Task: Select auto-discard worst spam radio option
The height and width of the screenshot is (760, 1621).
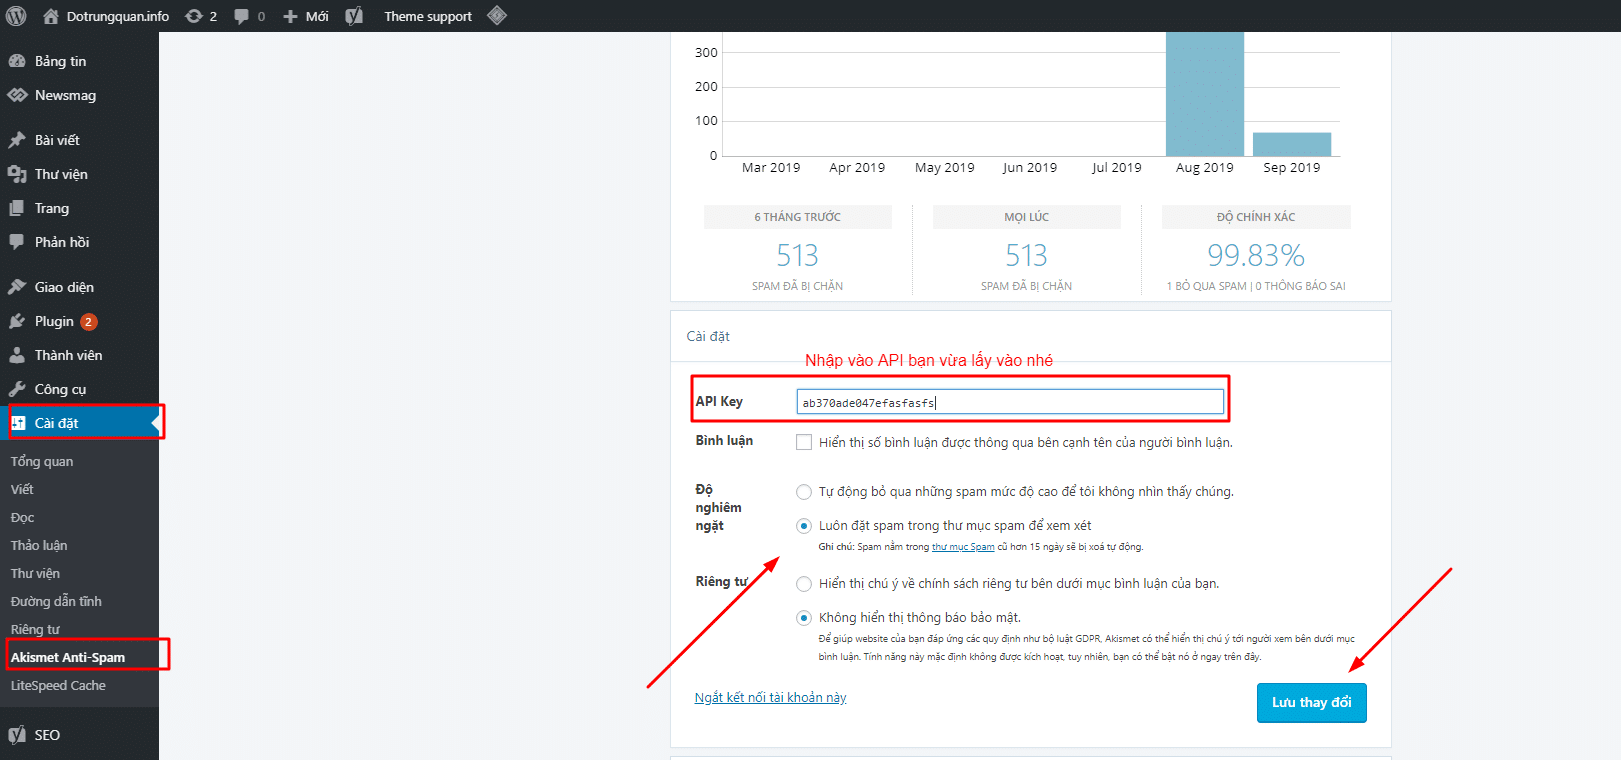Action: 804,492
